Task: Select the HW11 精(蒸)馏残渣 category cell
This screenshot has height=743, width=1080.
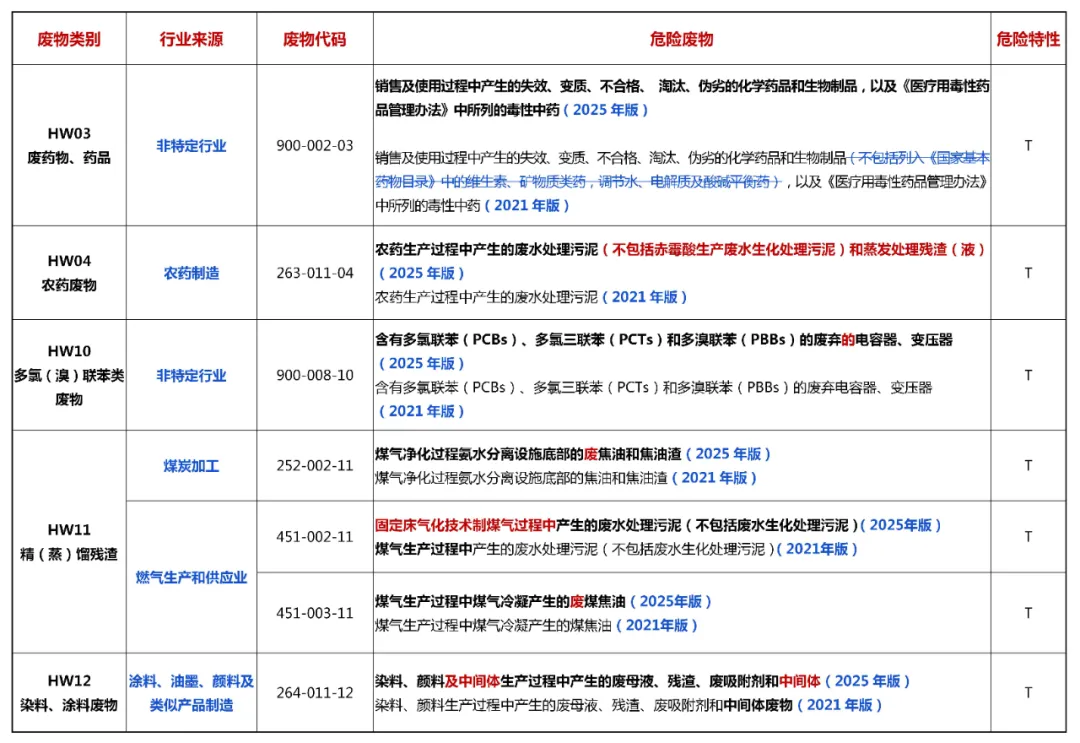Action: [x=68, y=542]
